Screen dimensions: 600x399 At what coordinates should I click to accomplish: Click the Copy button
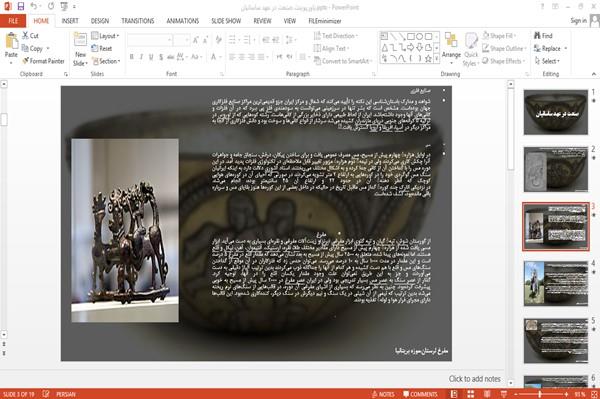(x=32, y=48)
